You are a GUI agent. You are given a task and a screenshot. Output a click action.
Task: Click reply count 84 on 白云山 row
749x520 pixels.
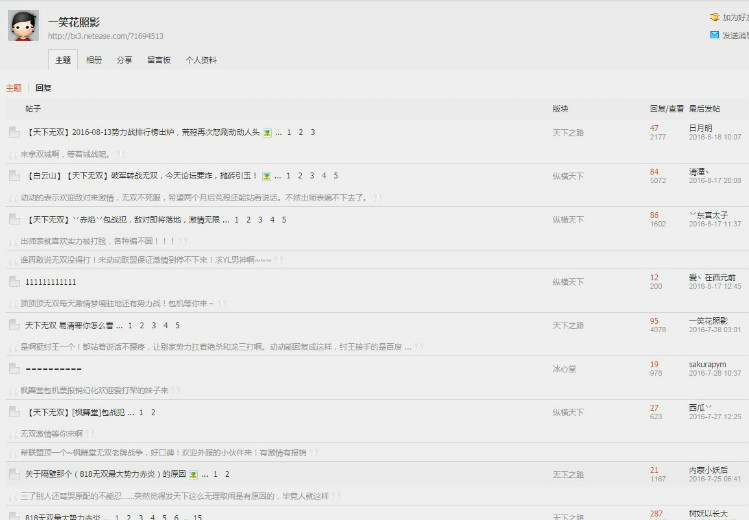pyautogui.click(x=654, y=171)
